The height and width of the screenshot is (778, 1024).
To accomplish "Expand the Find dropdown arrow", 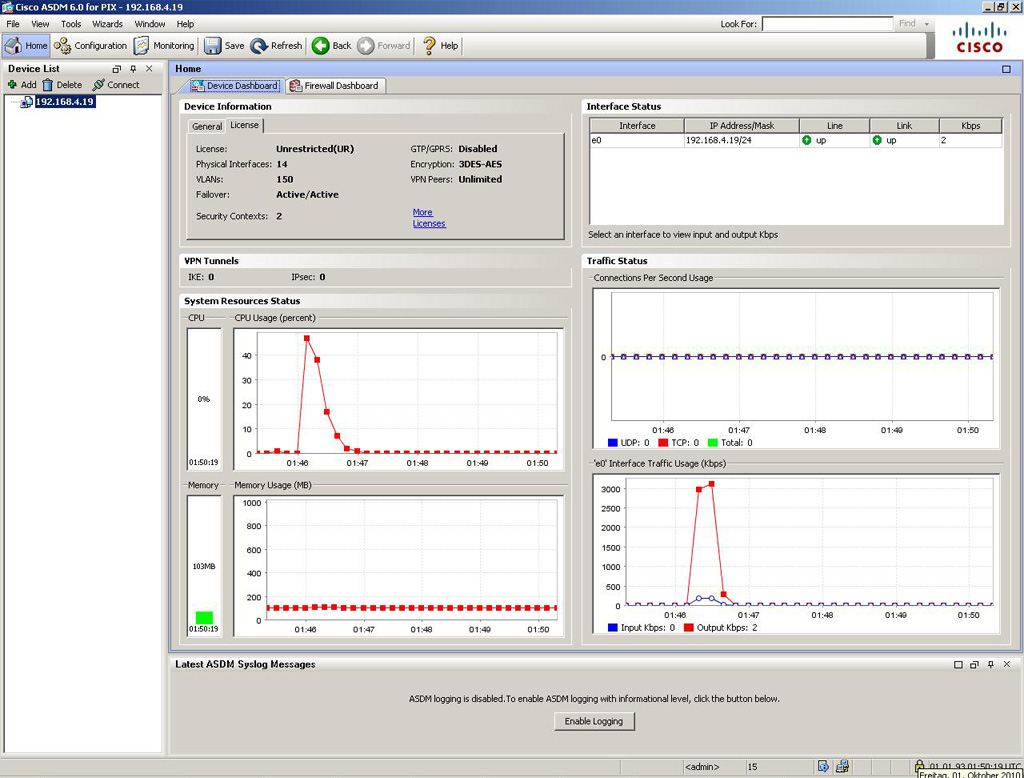I will tap(927, 24).
